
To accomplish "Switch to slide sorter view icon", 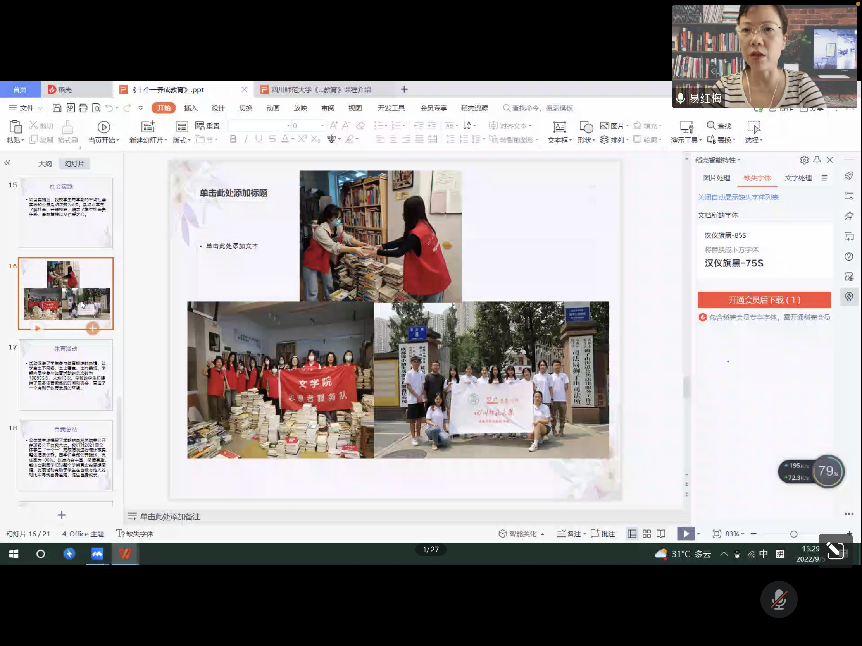I will [x=646, y=533].
